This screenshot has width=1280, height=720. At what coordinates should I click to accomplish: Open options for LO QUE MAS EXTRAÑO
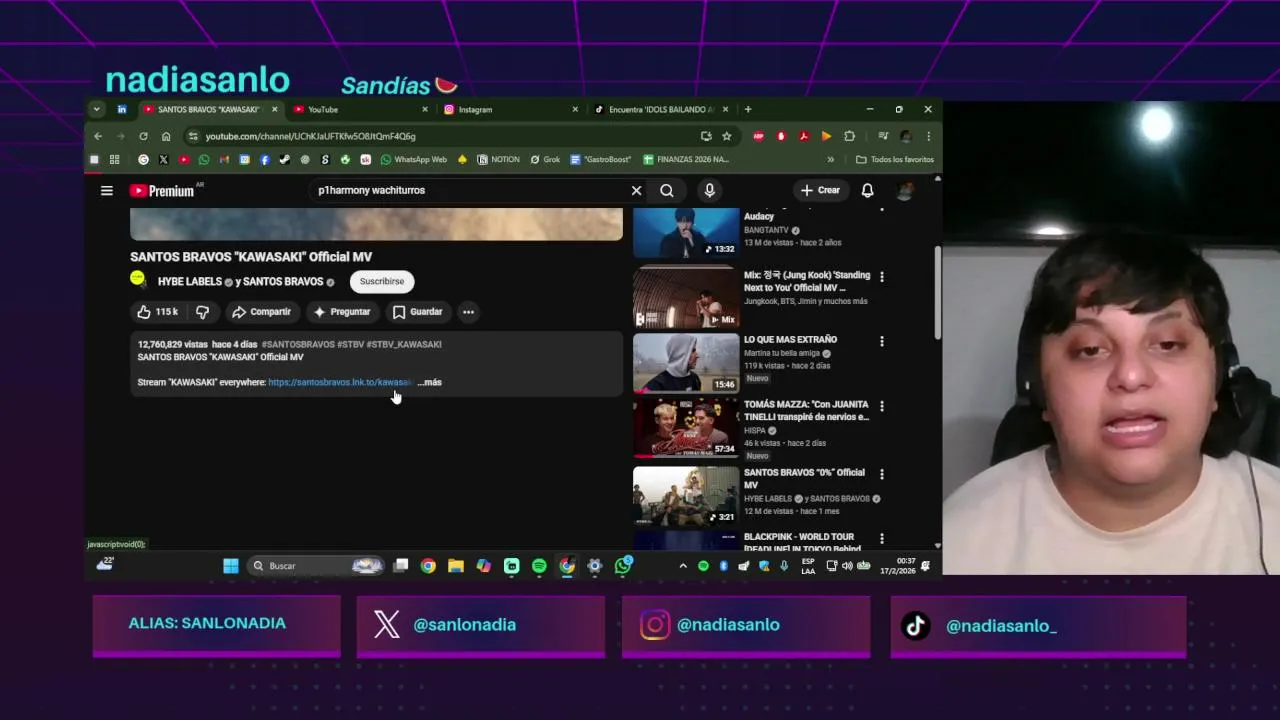[881, 341]
